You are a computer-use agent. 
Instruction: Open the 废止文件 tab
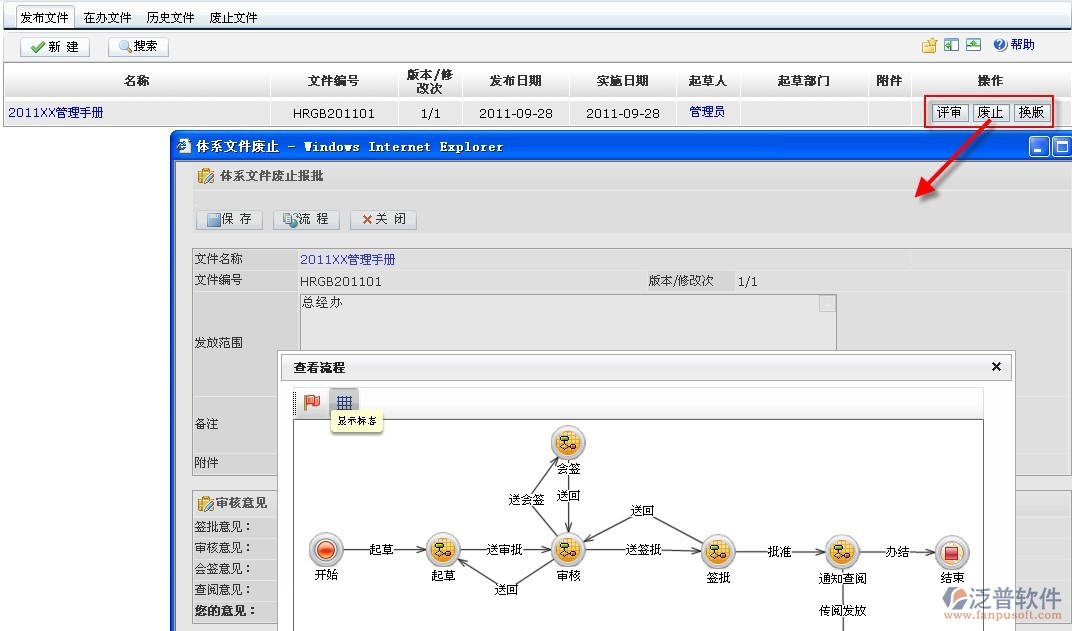tap(233, 18)
